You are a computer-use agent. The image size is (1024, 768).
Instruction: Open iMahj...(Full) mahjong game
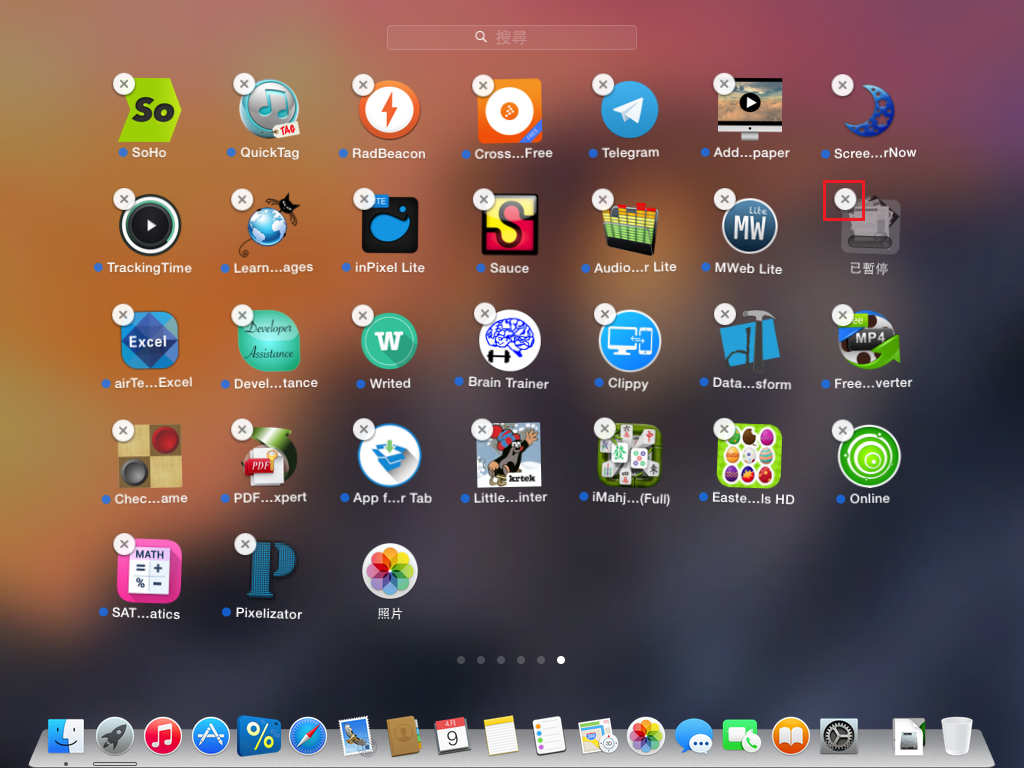(630, 455)
